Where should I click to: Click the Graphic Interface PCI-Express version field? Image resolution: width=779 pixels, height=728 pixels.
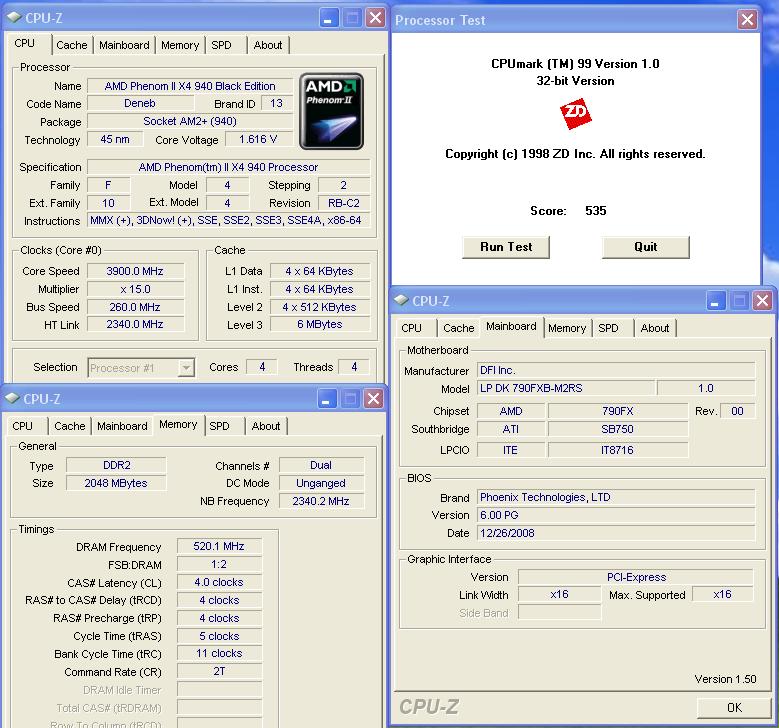(x=636, y=577)
